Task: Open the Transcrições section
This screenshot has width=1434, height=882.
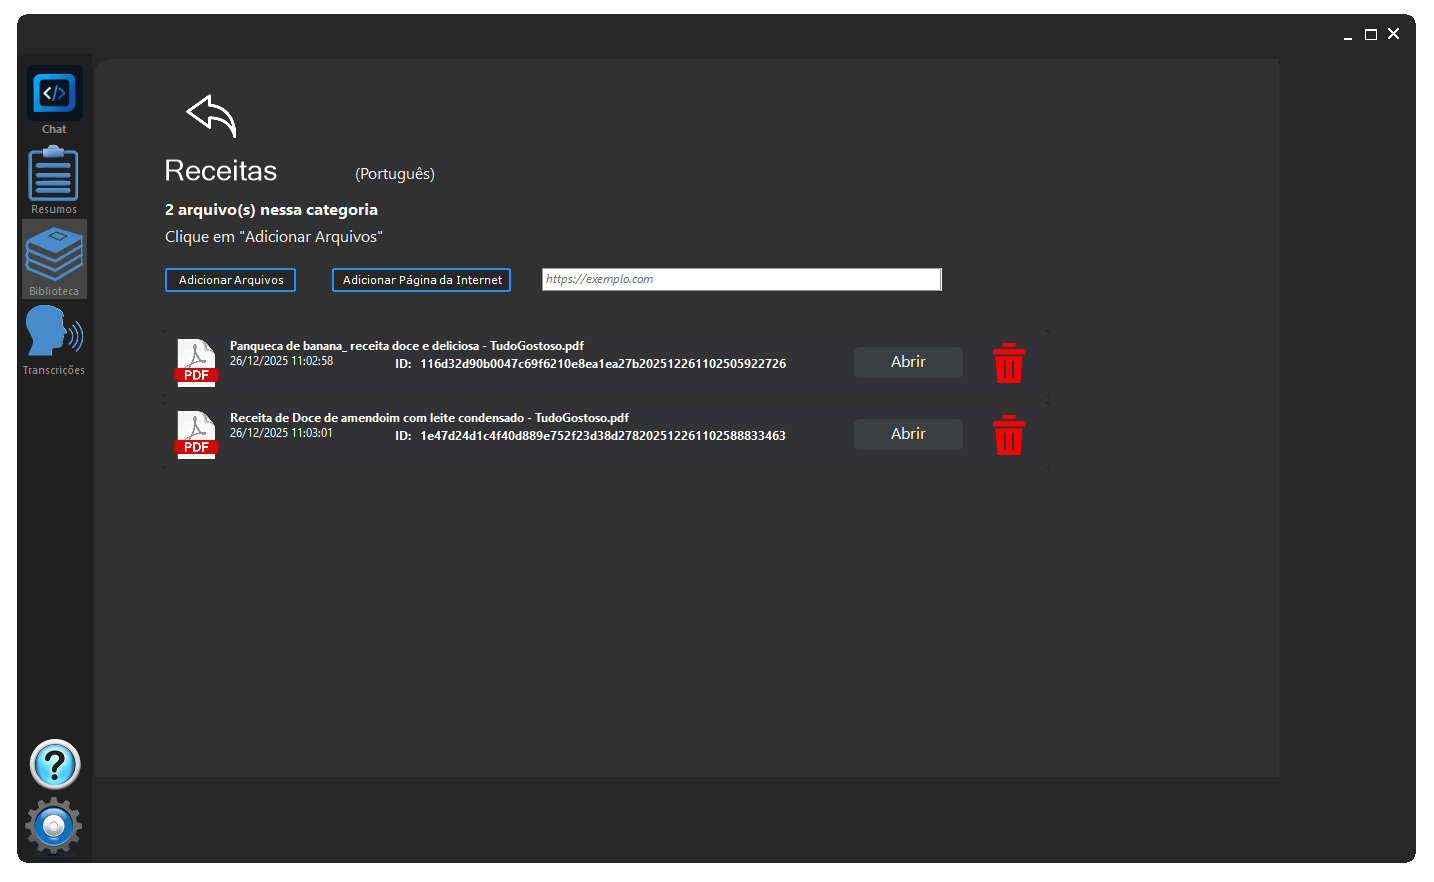Action: pyautogui.click(x=54, y=335)
